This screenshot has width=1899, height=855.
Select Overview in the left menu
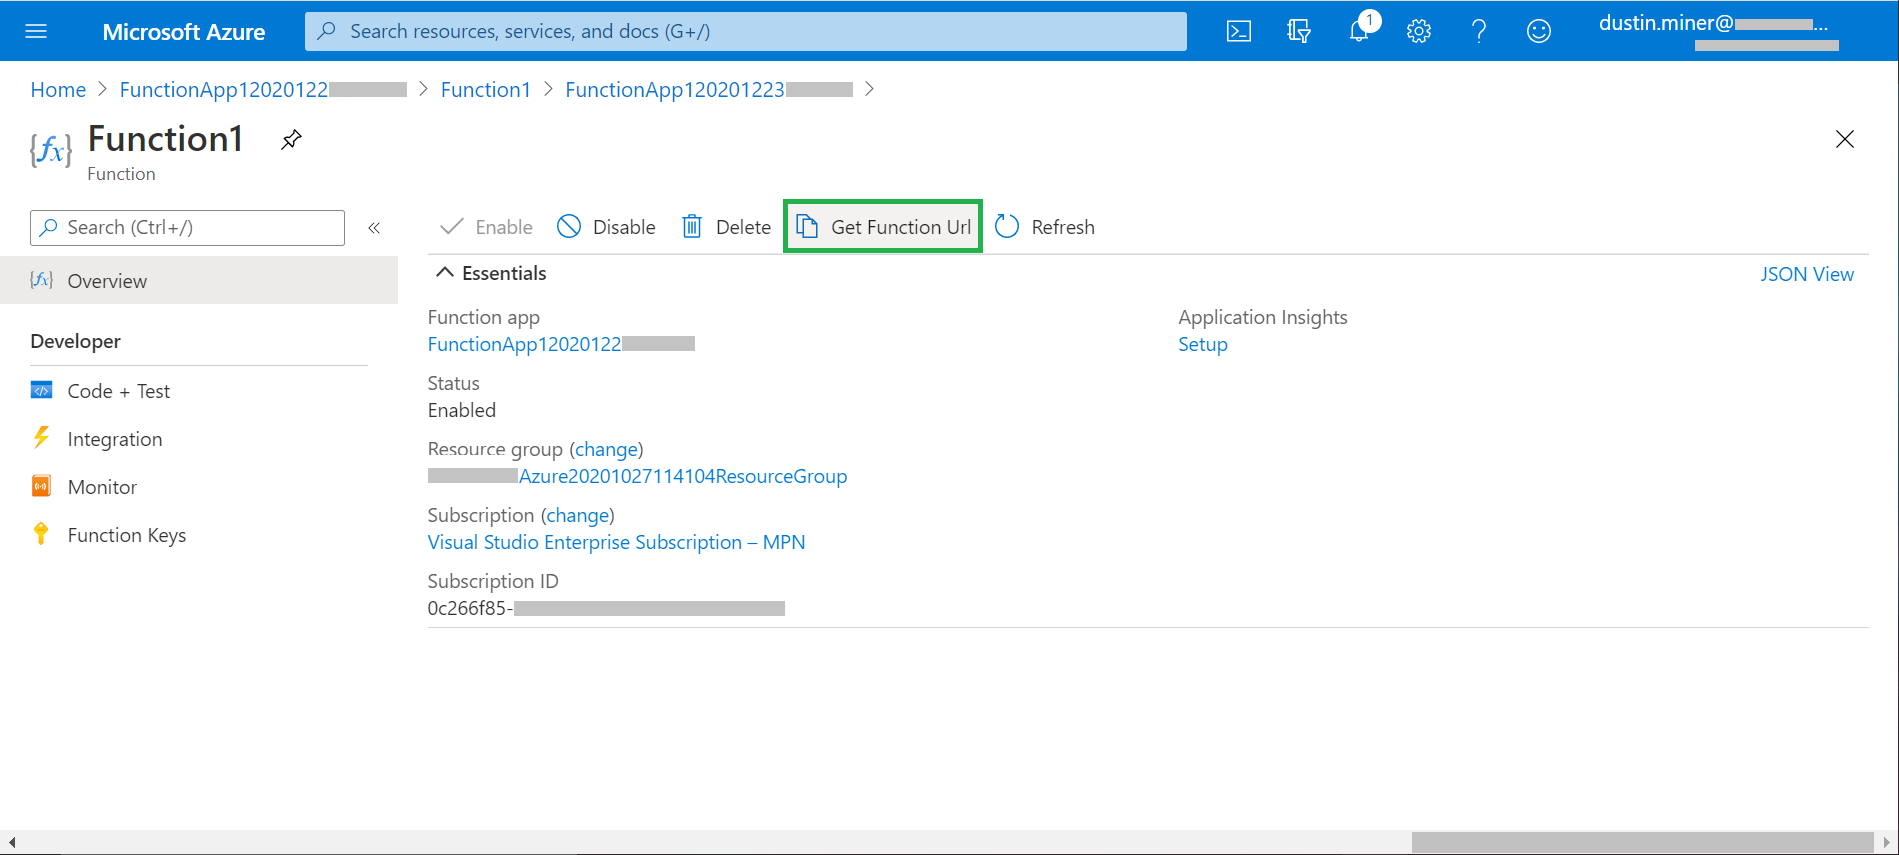click(x=199, y=281)
